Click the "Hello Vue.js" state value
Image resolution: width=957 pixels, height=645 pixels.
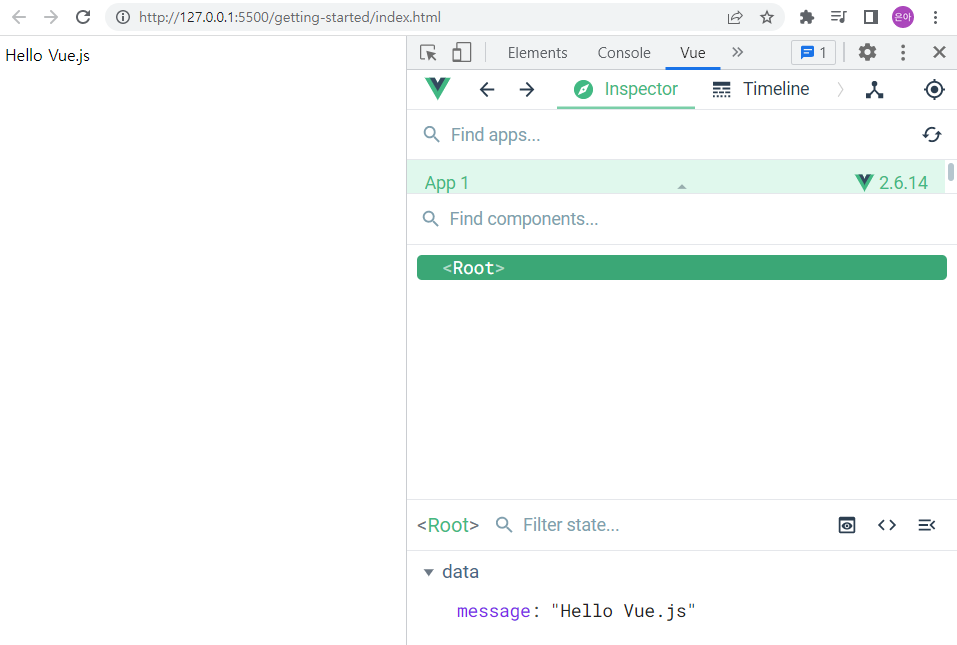(x=623, y=611)
